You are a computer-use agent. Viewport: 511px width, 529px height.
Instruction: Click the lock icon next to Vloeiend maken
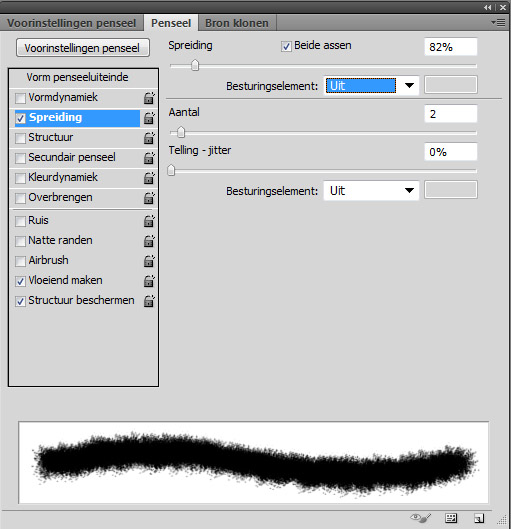click(x=149, y=281)
